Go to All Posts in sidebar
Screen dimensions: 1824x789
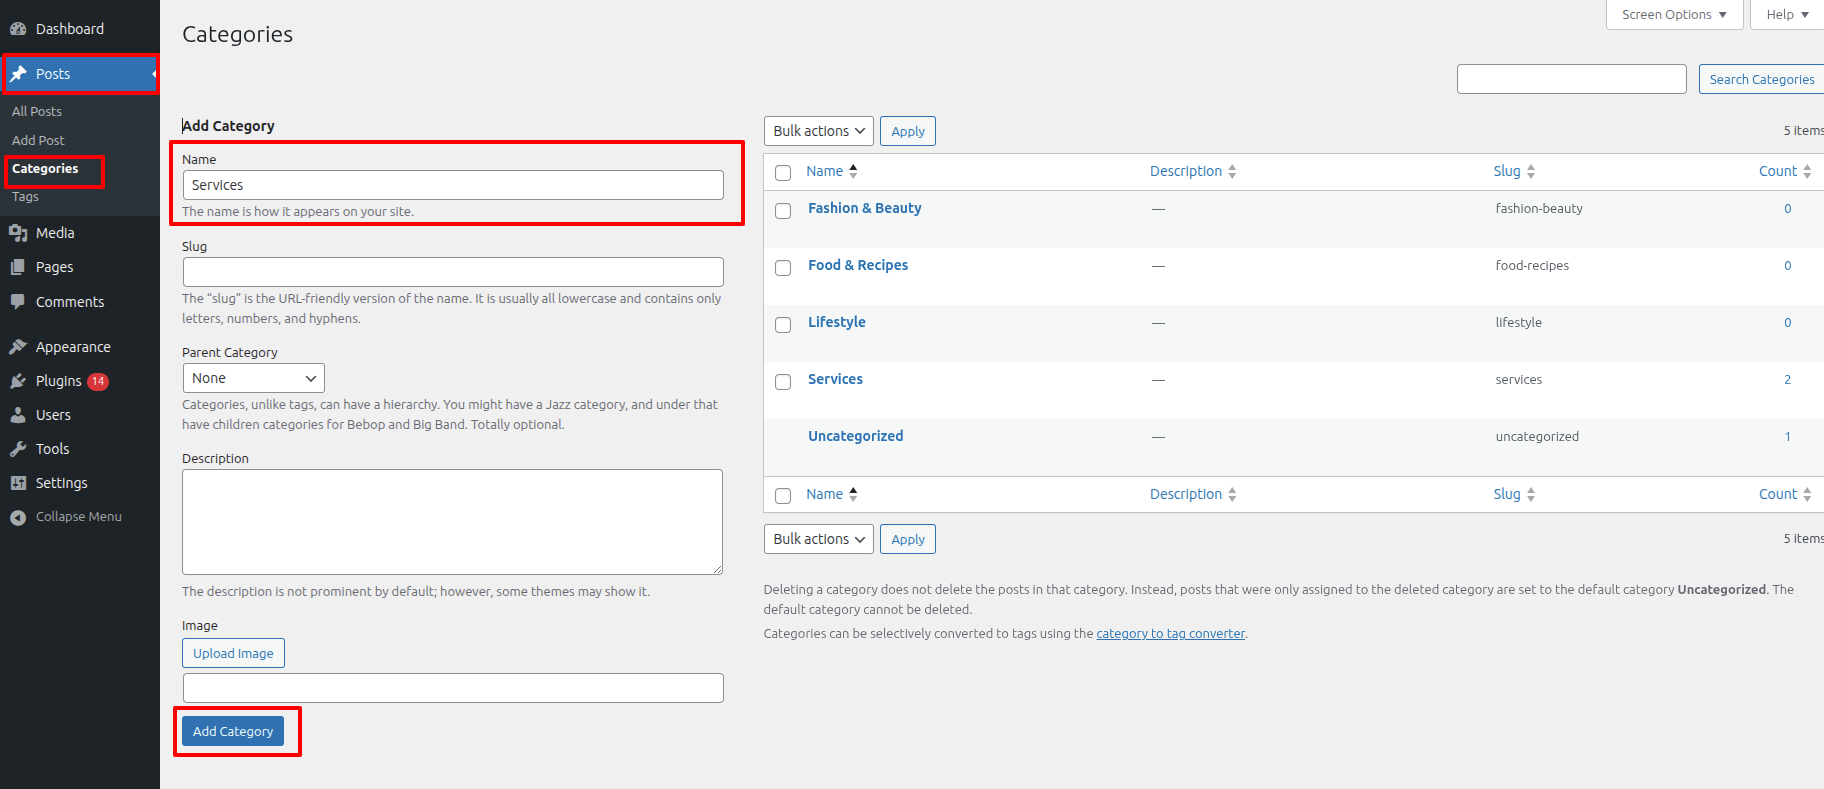[37, 111]
